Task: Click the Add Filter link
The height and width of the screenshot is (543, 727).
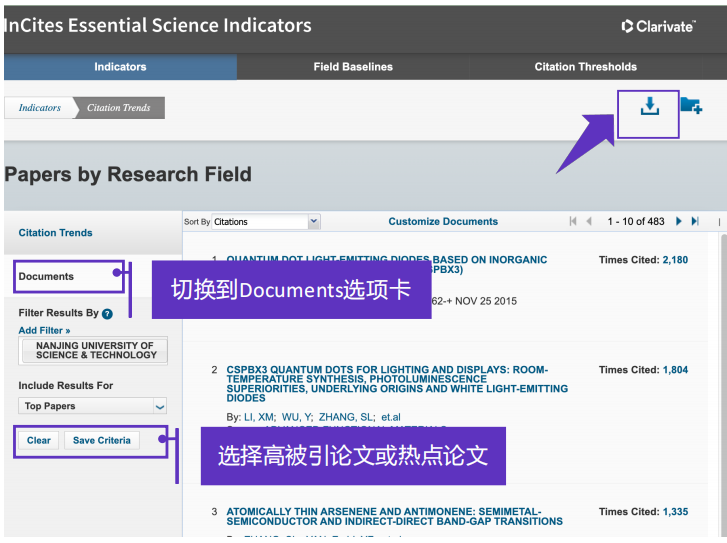Action: (x=44, y=330)
